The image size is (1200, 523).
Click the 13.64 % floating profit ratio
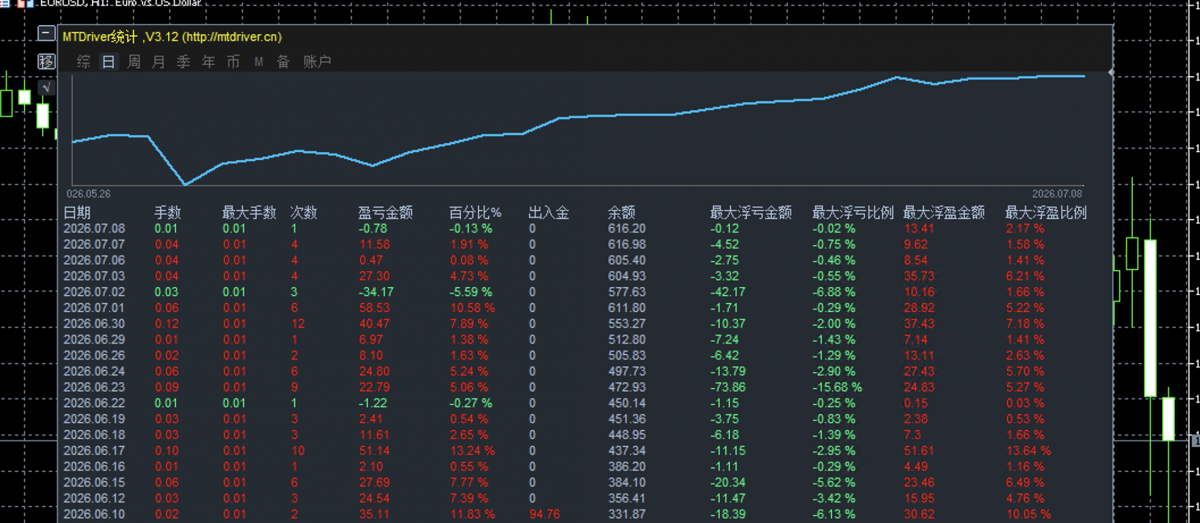click(1029, 451)
